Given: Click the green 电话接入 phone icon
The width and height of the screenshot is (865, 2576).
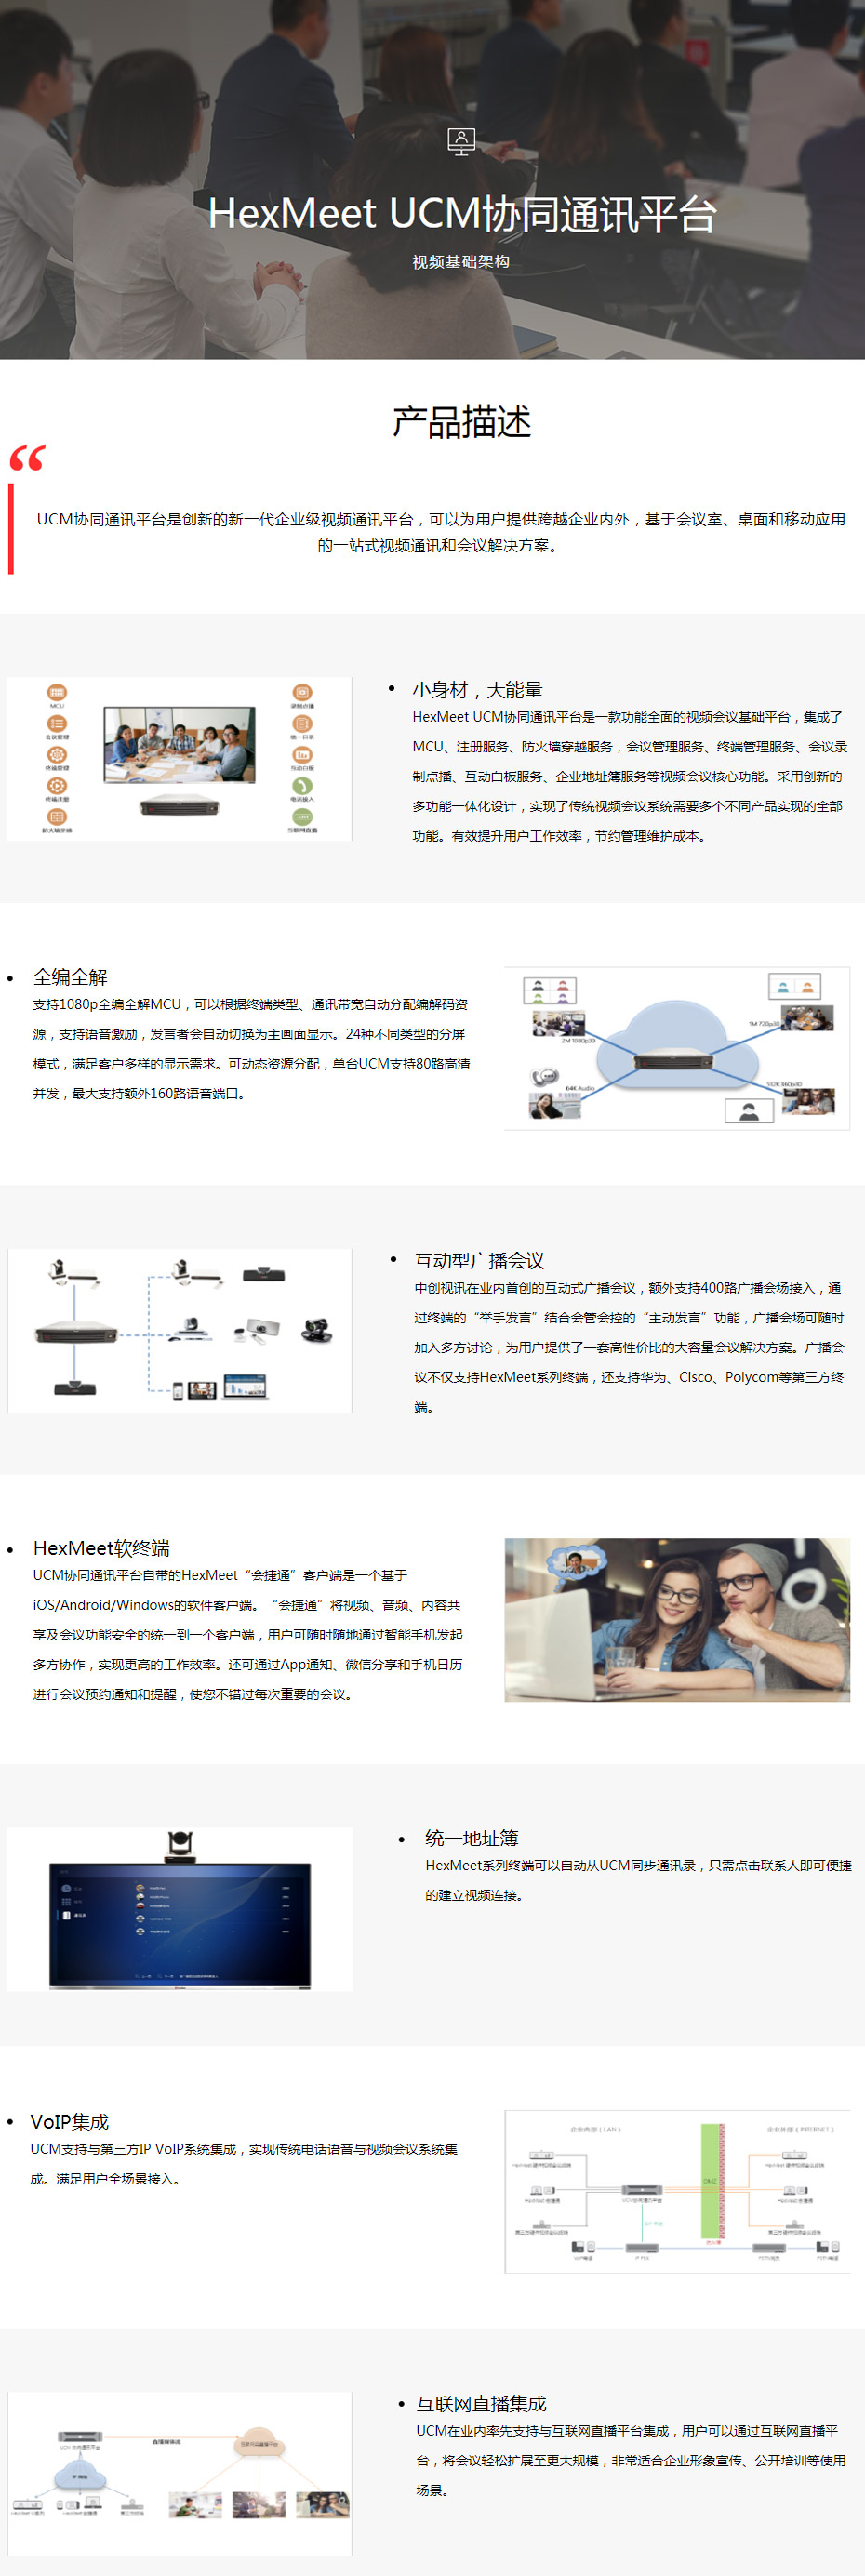Looking at the screenshot, I should [x=302, y=786].
